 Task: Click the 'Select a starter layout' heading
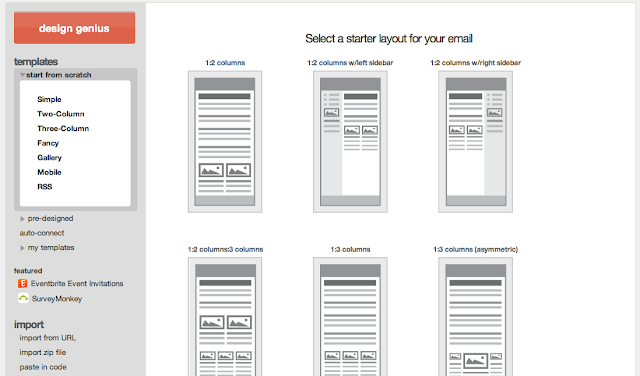(389, 39)
